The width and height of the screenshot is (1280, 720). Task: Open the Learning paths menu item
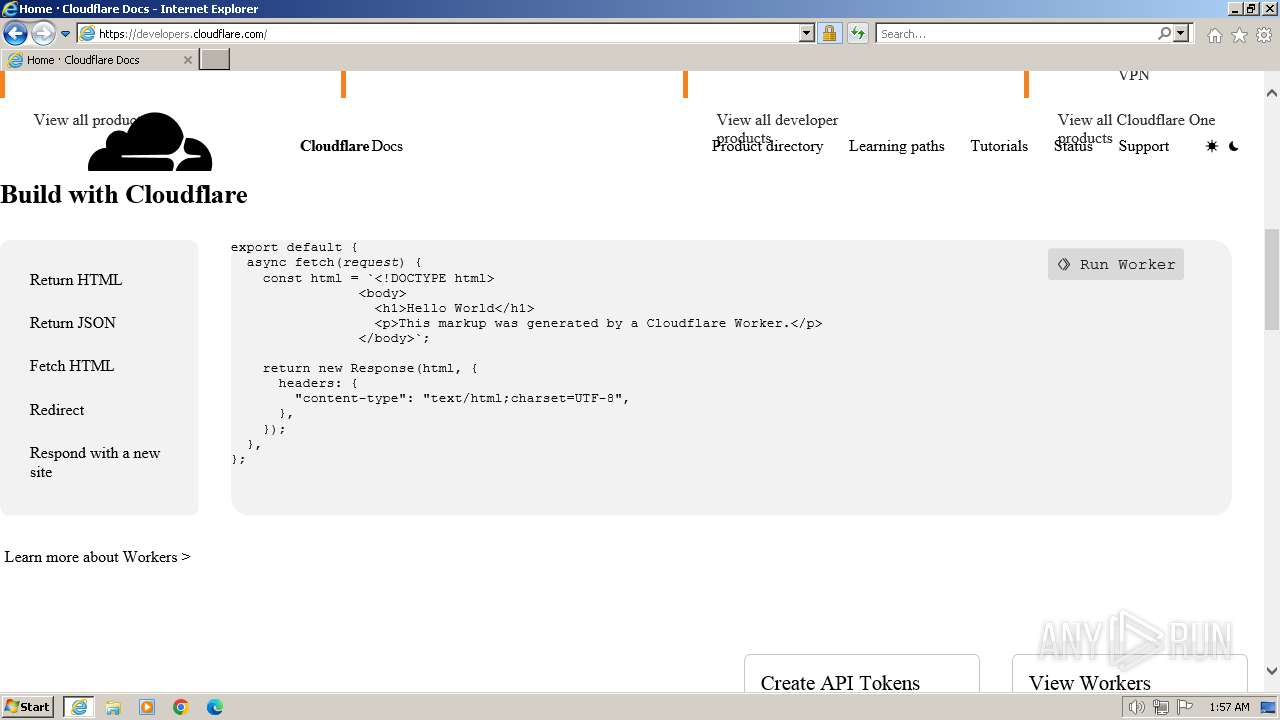(x=896, y=146)
